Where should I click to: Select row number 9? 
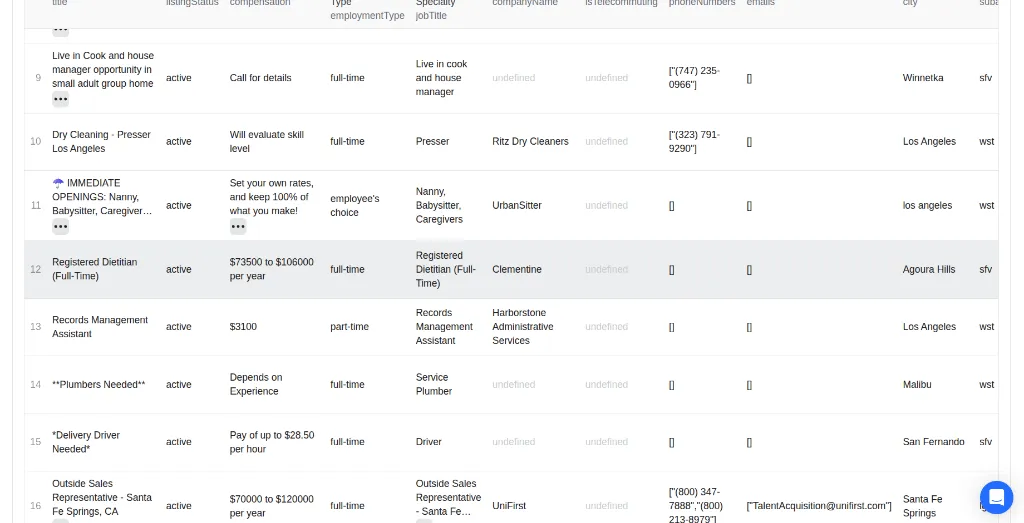(38, 78)
